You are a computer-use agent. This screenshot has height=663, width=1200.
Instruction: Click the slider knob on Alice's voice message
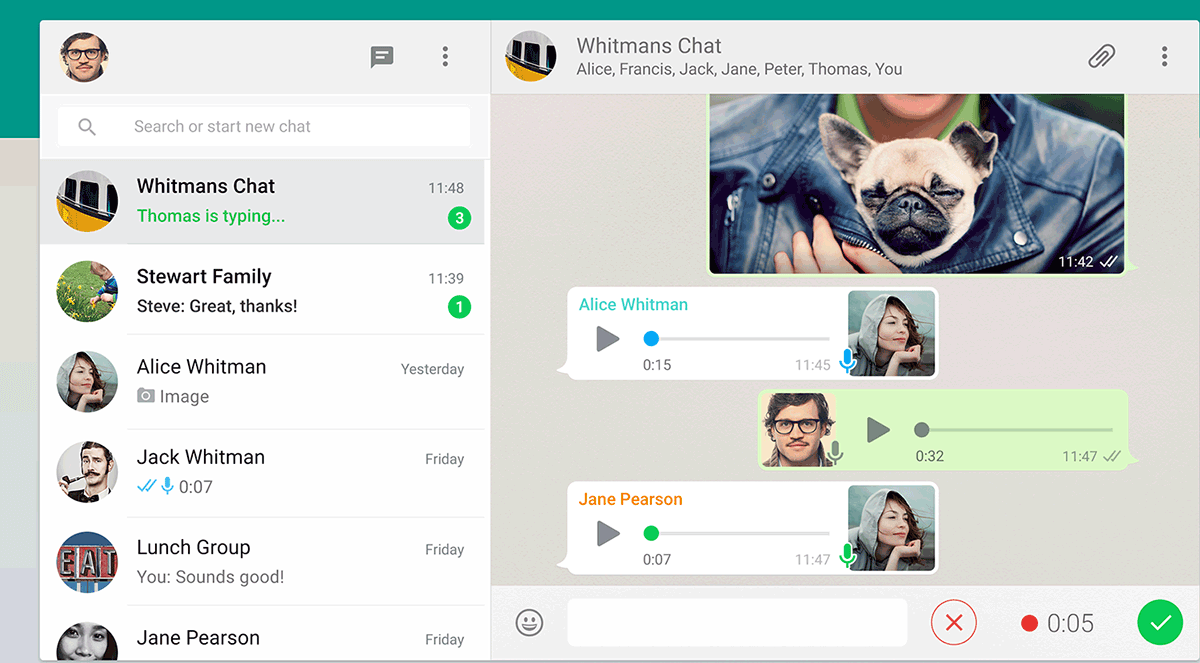pyautogui.click(x=651, y=339)
